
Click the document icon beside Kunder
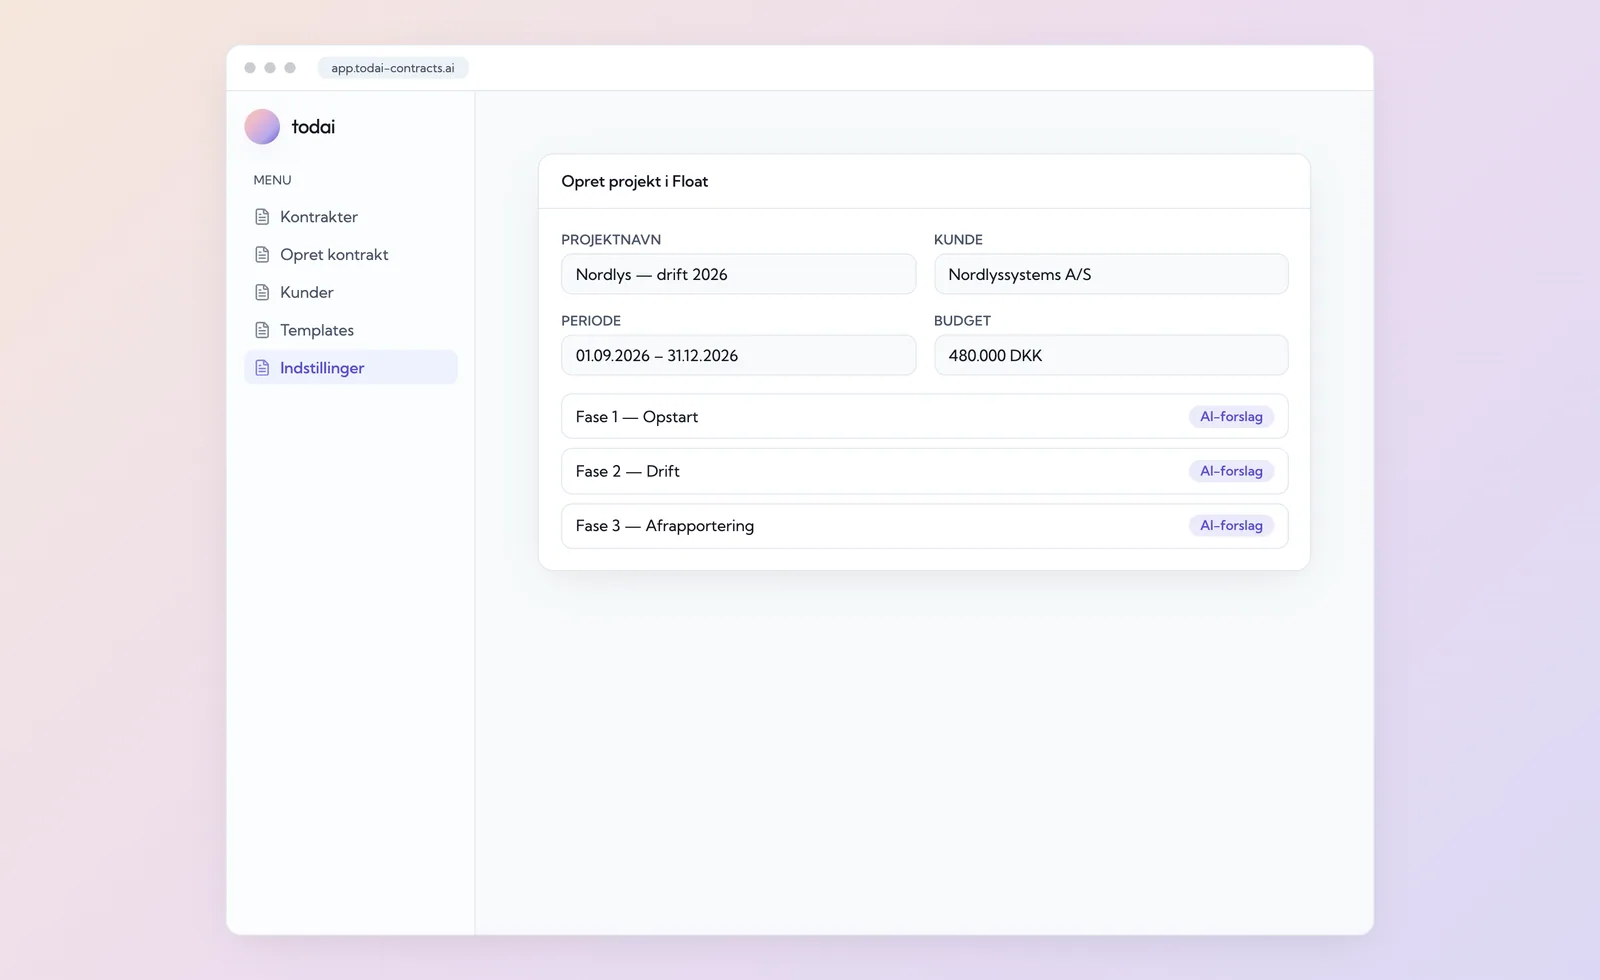click(262, 292)
